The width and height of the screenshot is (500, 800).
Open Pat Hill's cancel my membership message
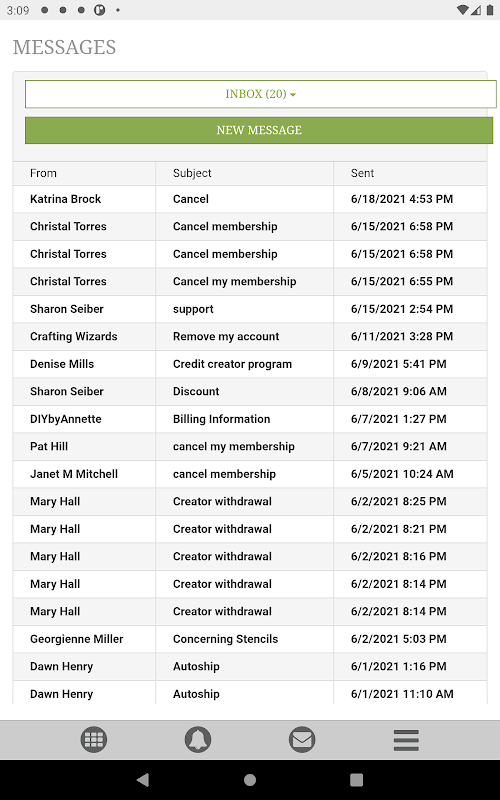tap(250, 447)
